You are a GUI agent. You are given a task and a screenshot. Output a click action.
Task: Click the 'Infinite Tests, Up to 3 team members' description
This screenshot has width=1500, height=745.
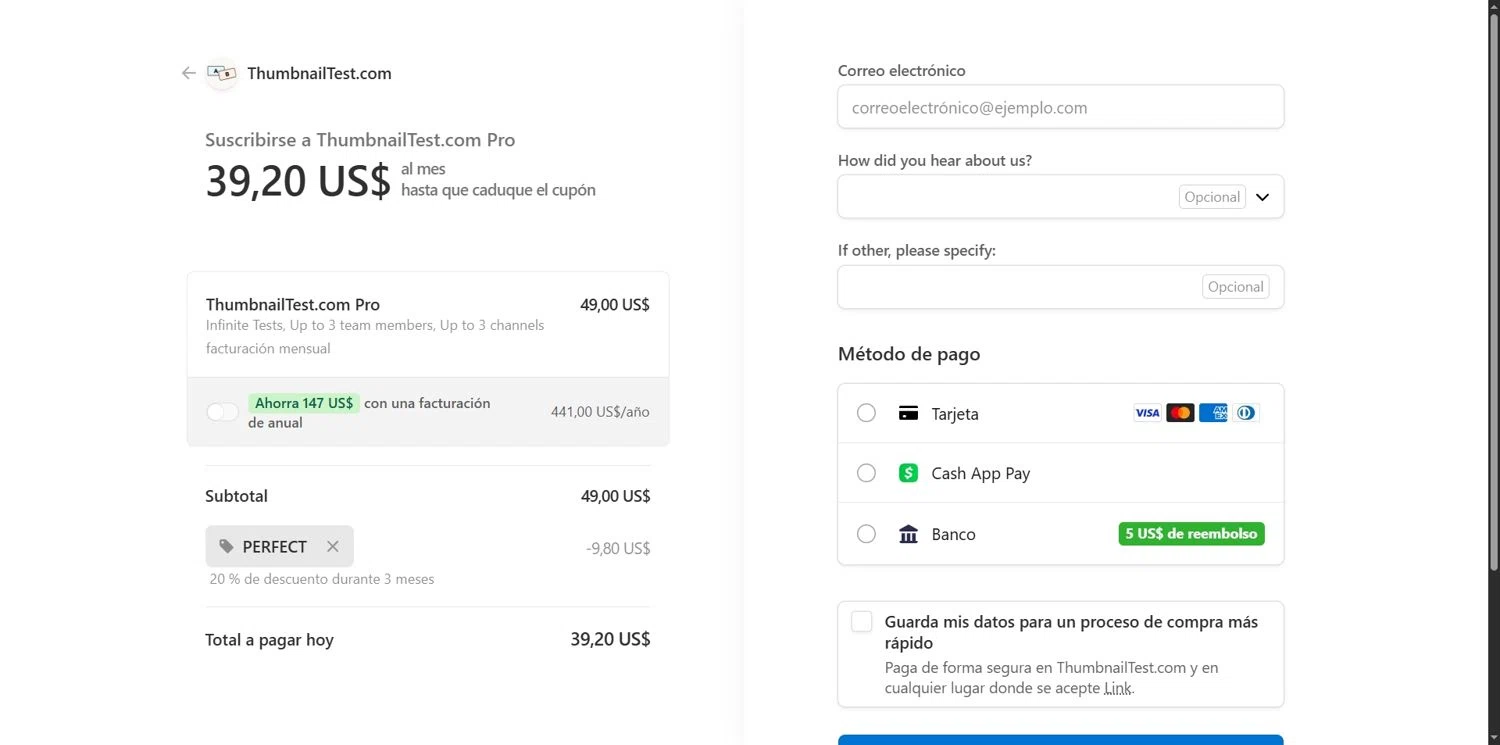(x=375, y=325)
